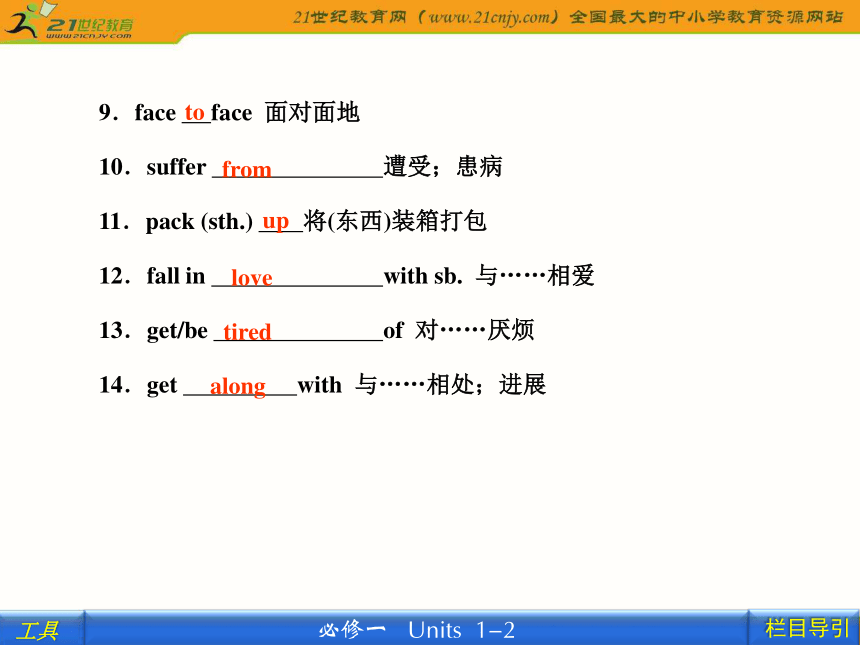Select the red answer 'up' in item 11
This screenshot has height=645, width=860.
coord(275,222)
